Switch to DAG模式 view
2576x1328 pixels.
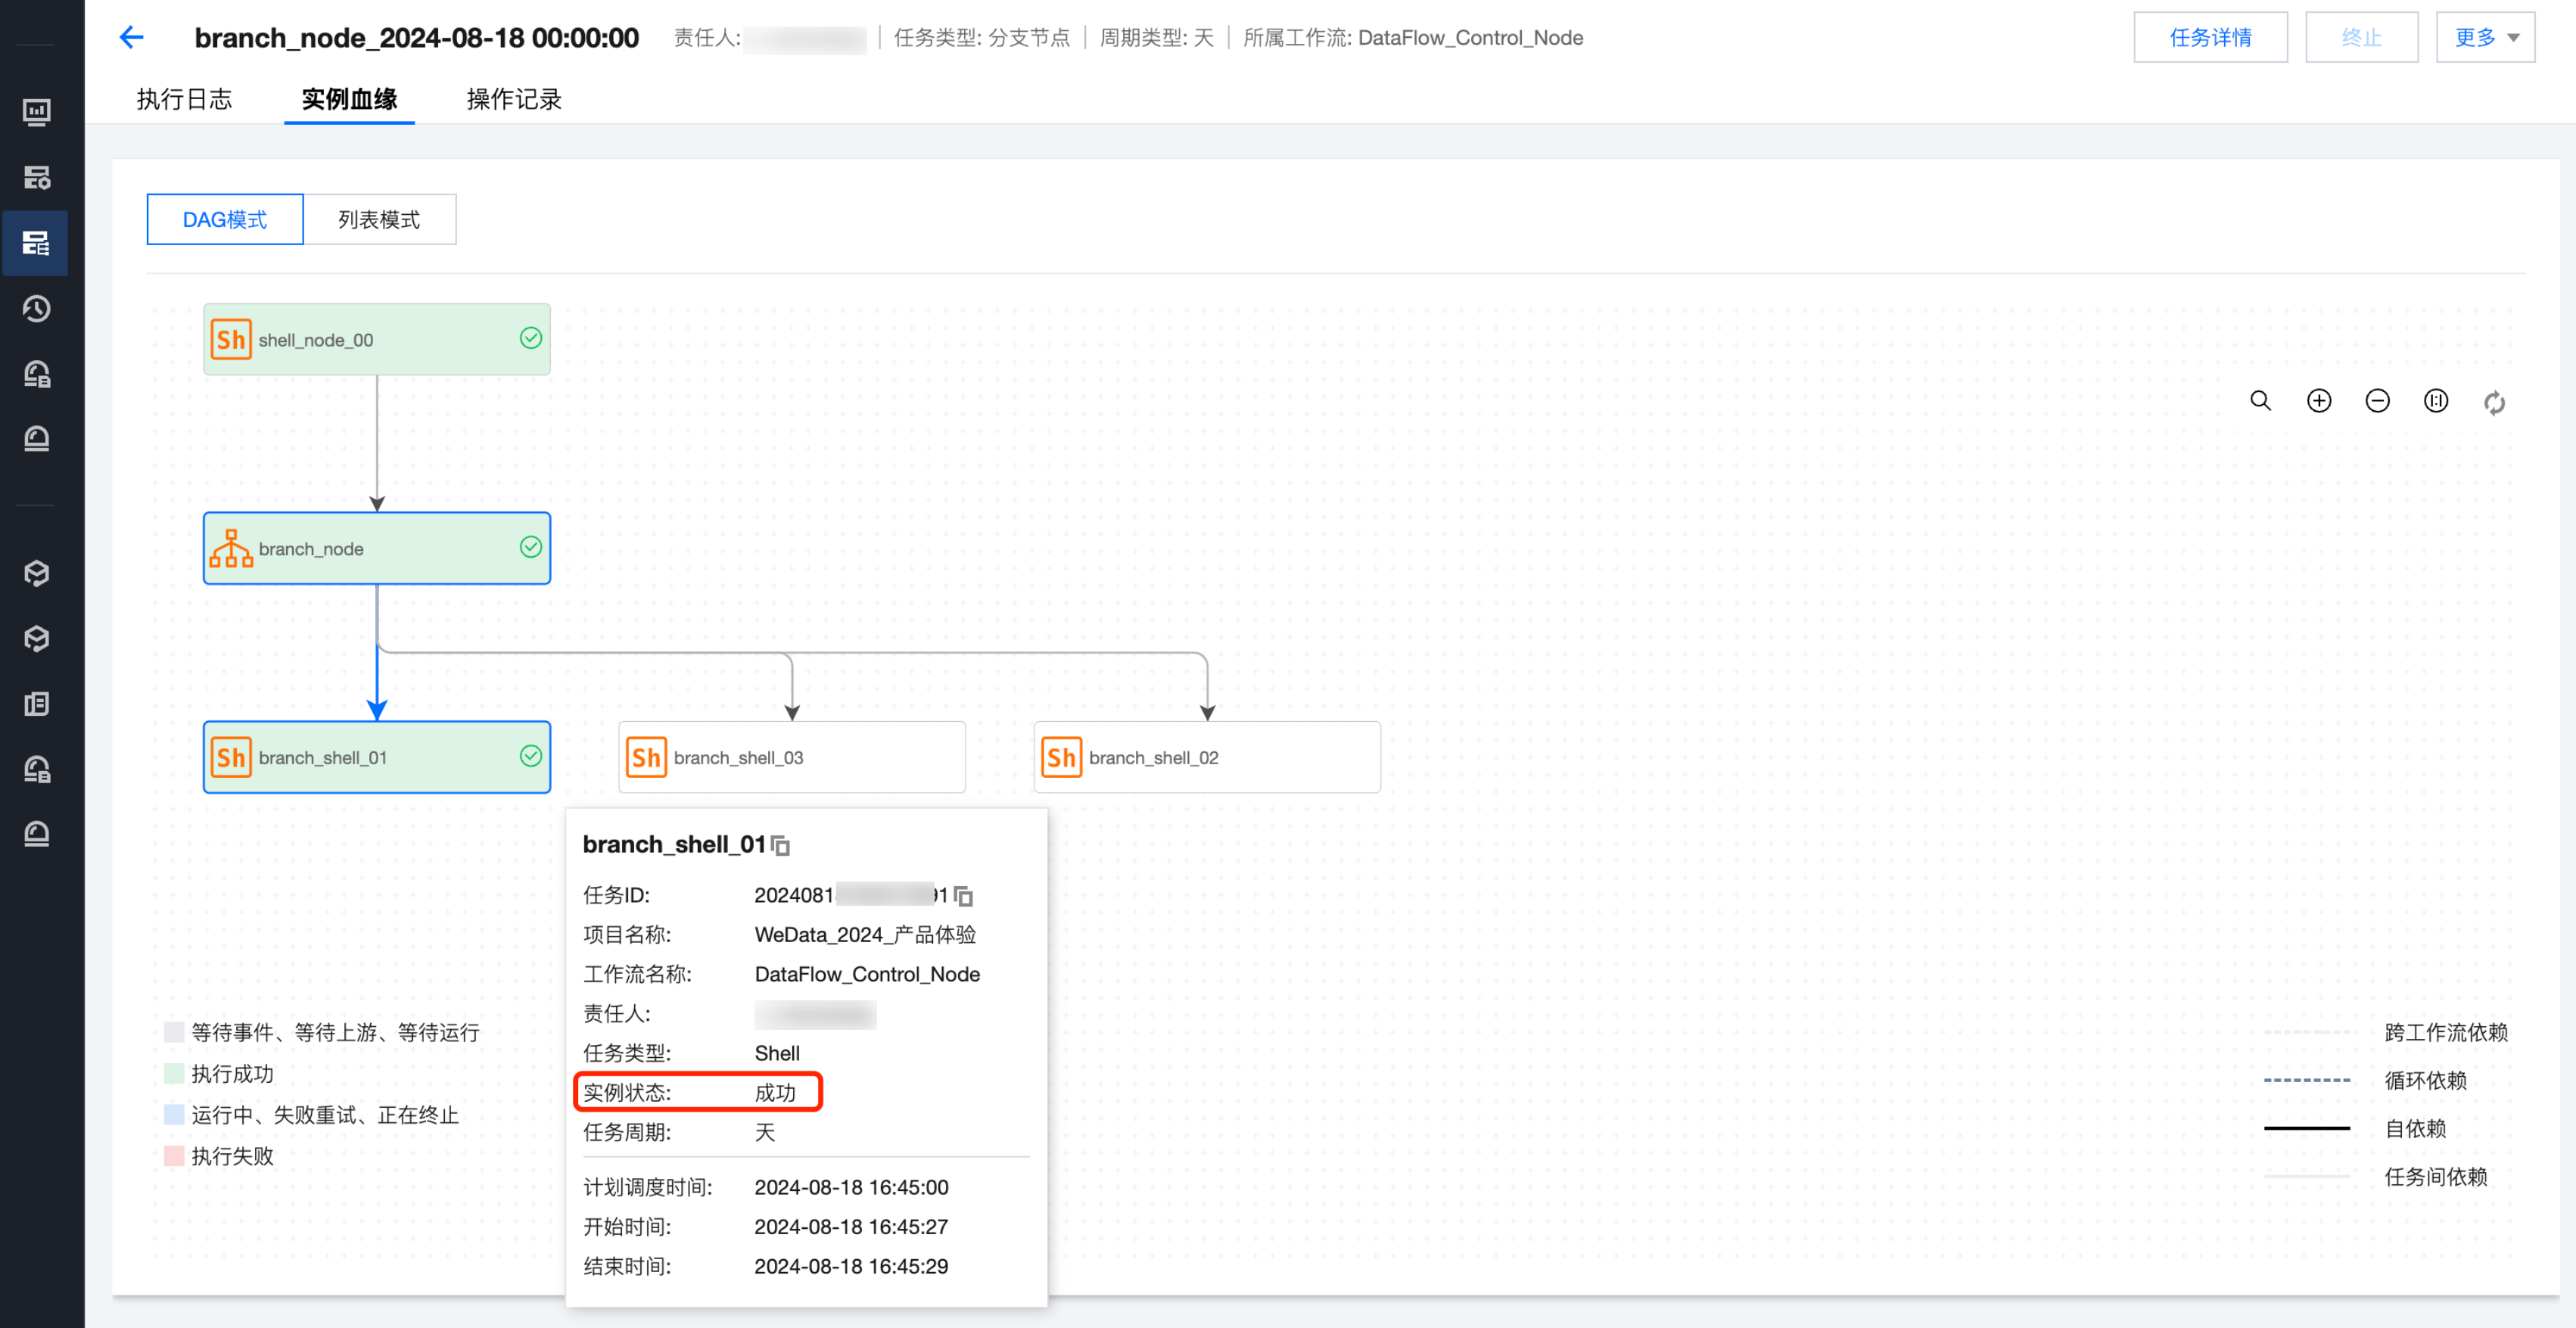point(225,219)
